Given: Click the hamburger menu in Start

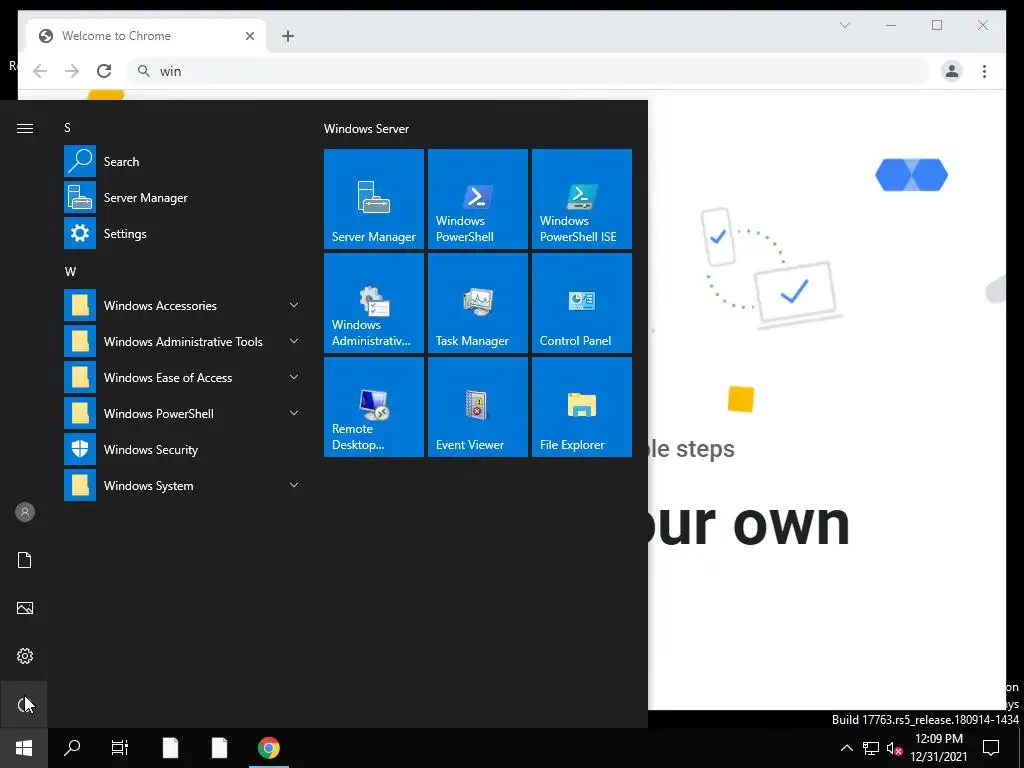Looking at the screenshot, I should tap(25, 128).
